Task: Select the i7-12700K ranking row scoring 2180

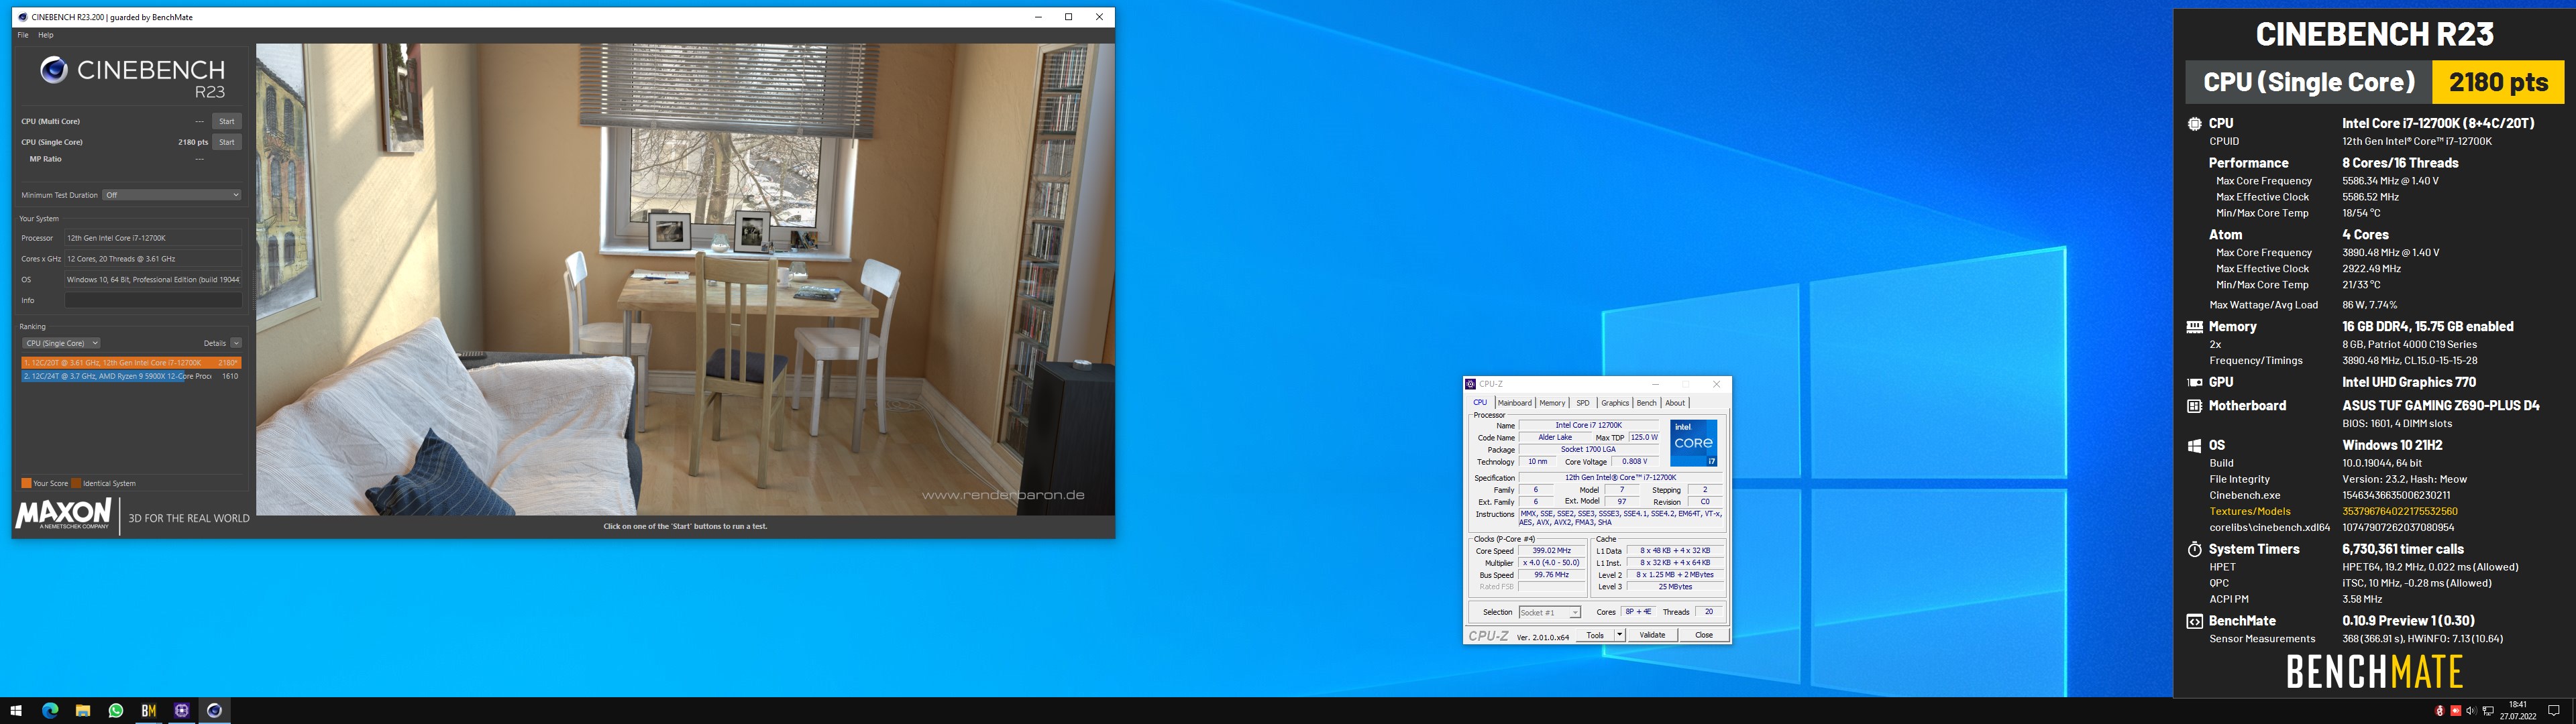Action: 131,363
